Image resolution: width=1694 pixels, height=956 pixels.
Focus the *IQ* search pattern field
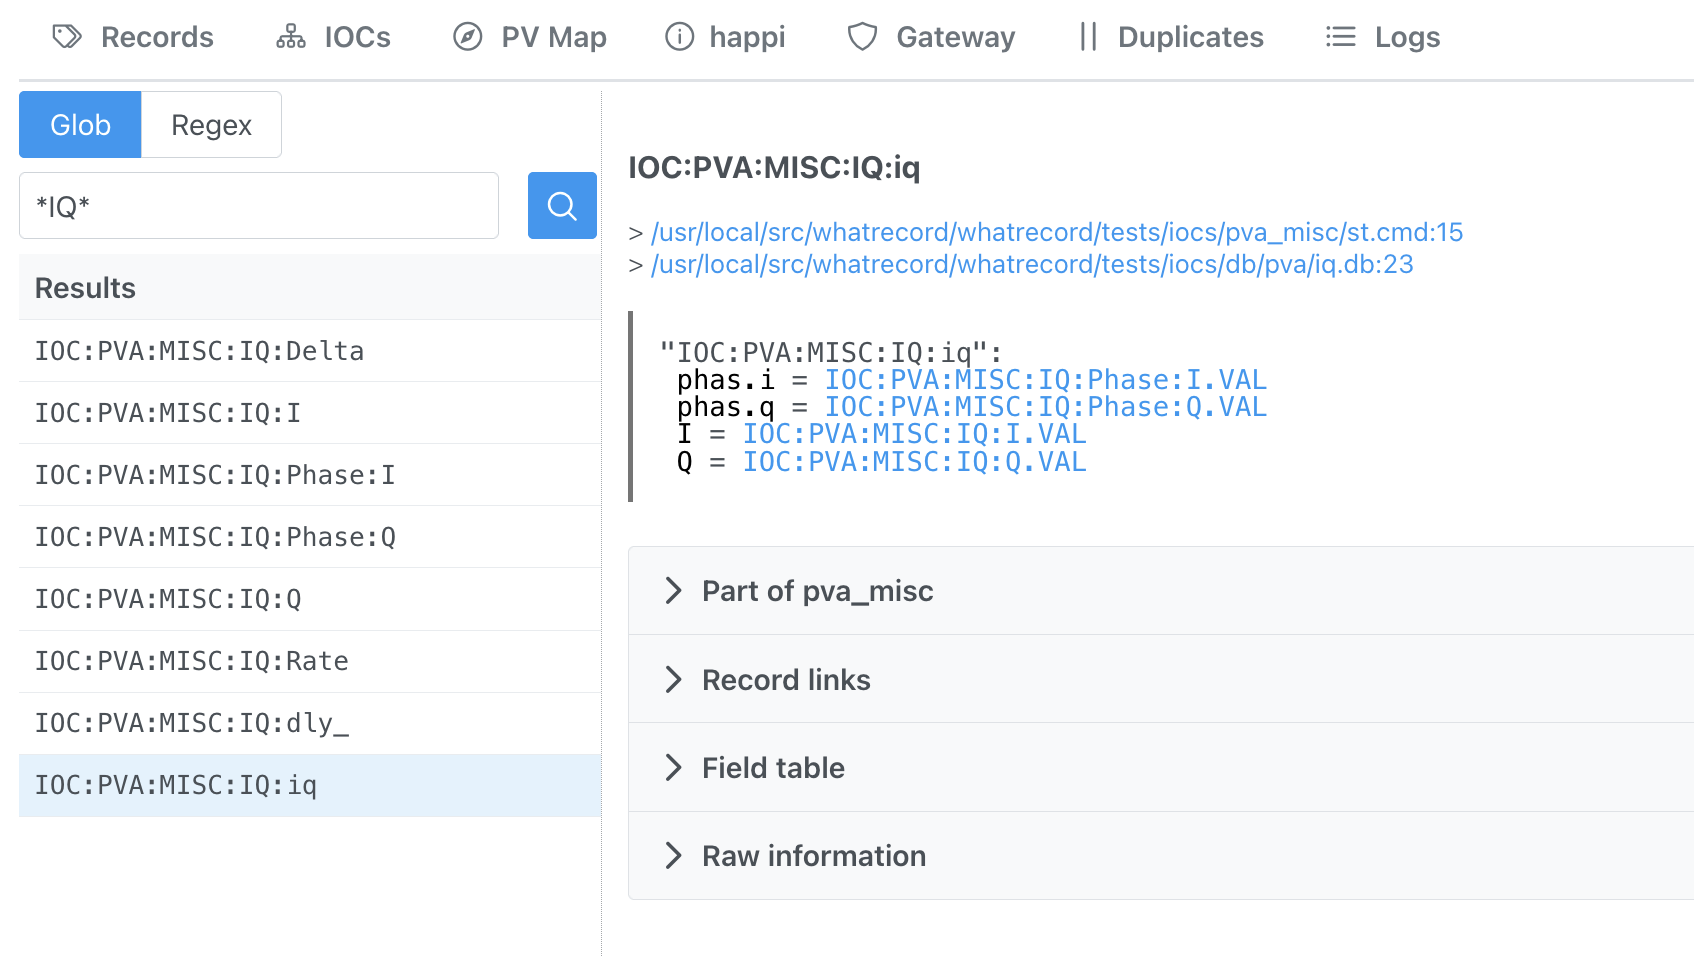pyautogui.click(x=259, y=206)
